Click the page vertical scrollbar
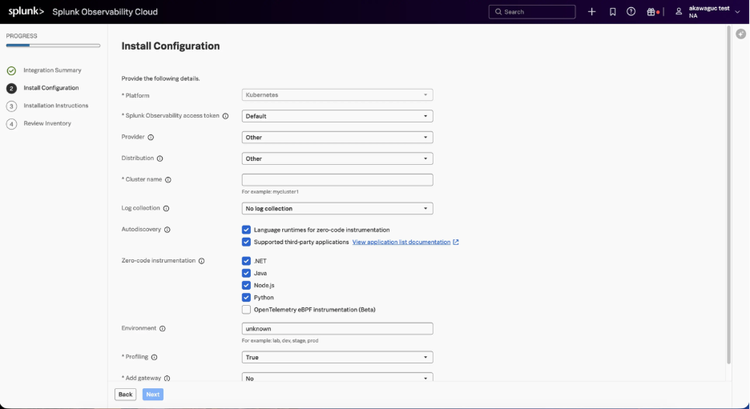This screenshot has width=750, height=409. click(729, 195)
